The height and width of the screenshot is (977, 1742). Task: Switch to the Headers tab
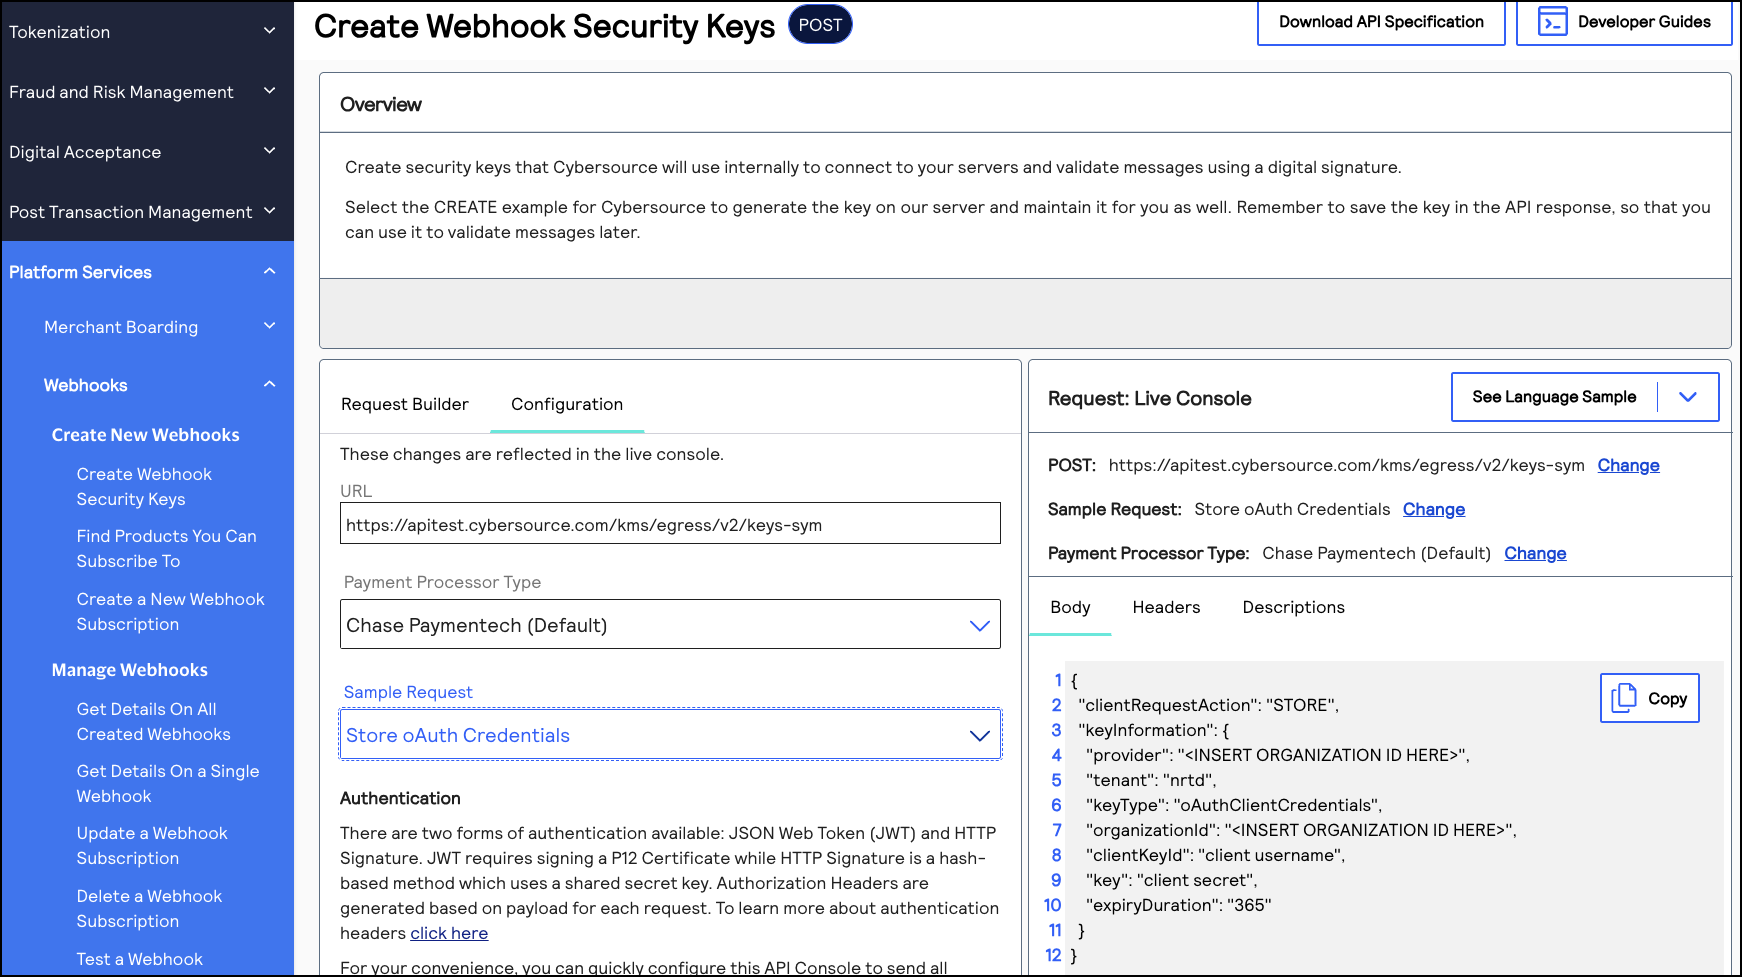[x=1166, y=607]
